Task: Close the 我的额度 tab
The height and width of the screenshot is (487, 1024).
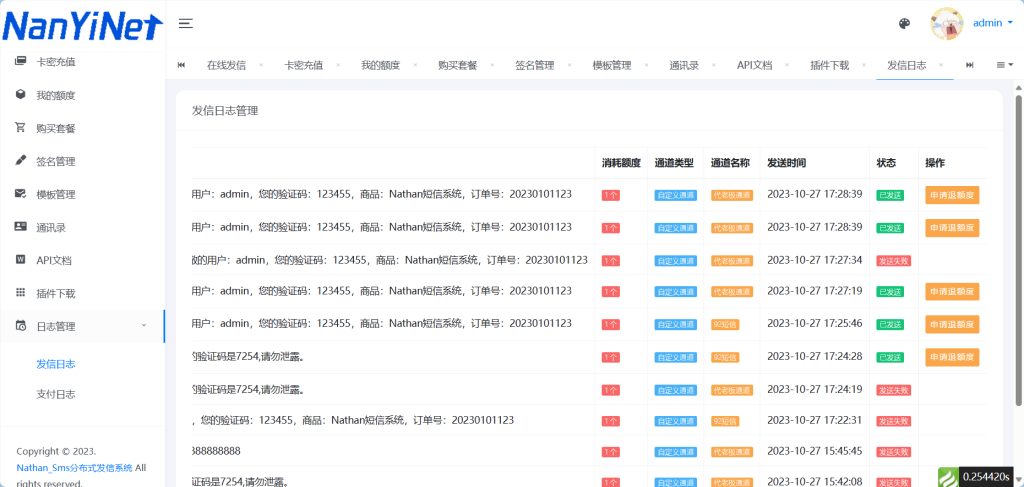Action: (415, 65)
